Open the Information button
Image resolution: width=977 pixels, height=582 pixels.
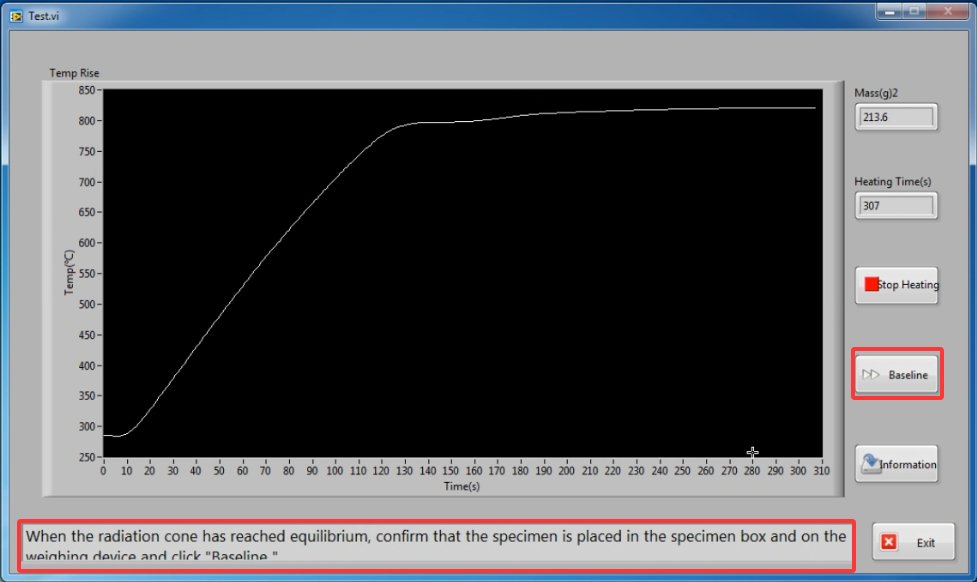coord(896,464)
